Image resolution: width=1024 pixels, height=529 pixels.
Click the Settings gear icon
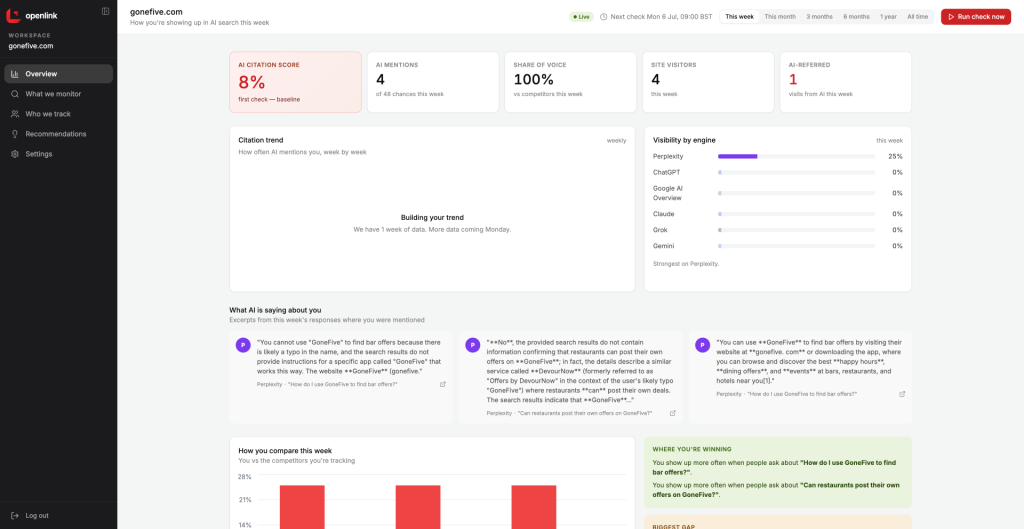click(x=14, y=154)
